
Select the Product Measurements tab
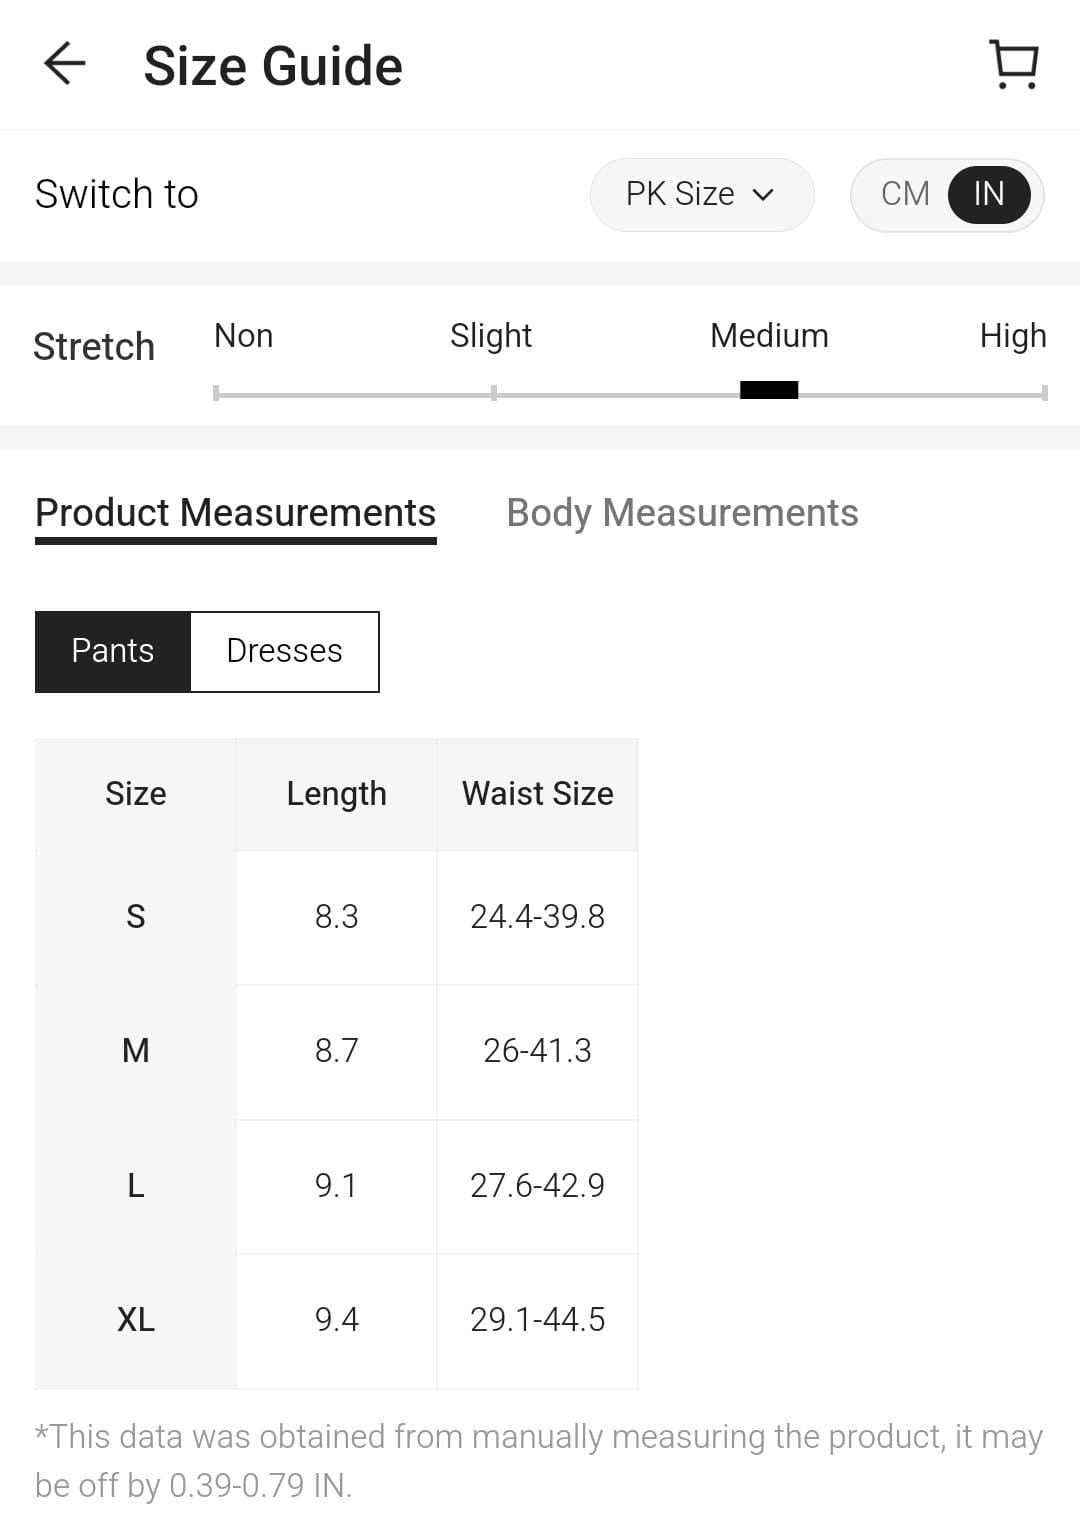(x=235, y=513)
